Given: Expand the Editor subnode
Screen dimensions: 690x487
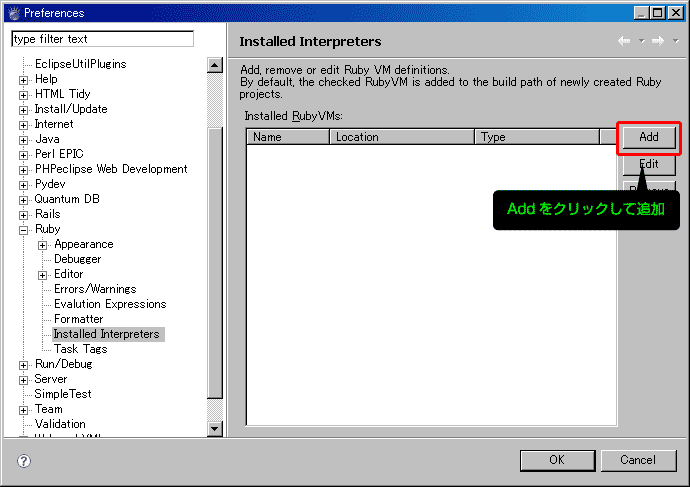Looking at the screenshot, I should (x=43, y=275).
